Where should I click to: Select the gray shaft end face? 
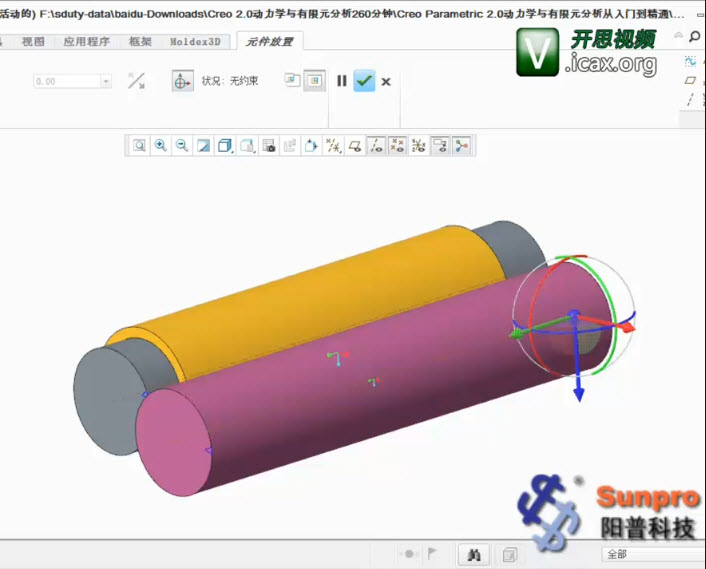[108, 401]
